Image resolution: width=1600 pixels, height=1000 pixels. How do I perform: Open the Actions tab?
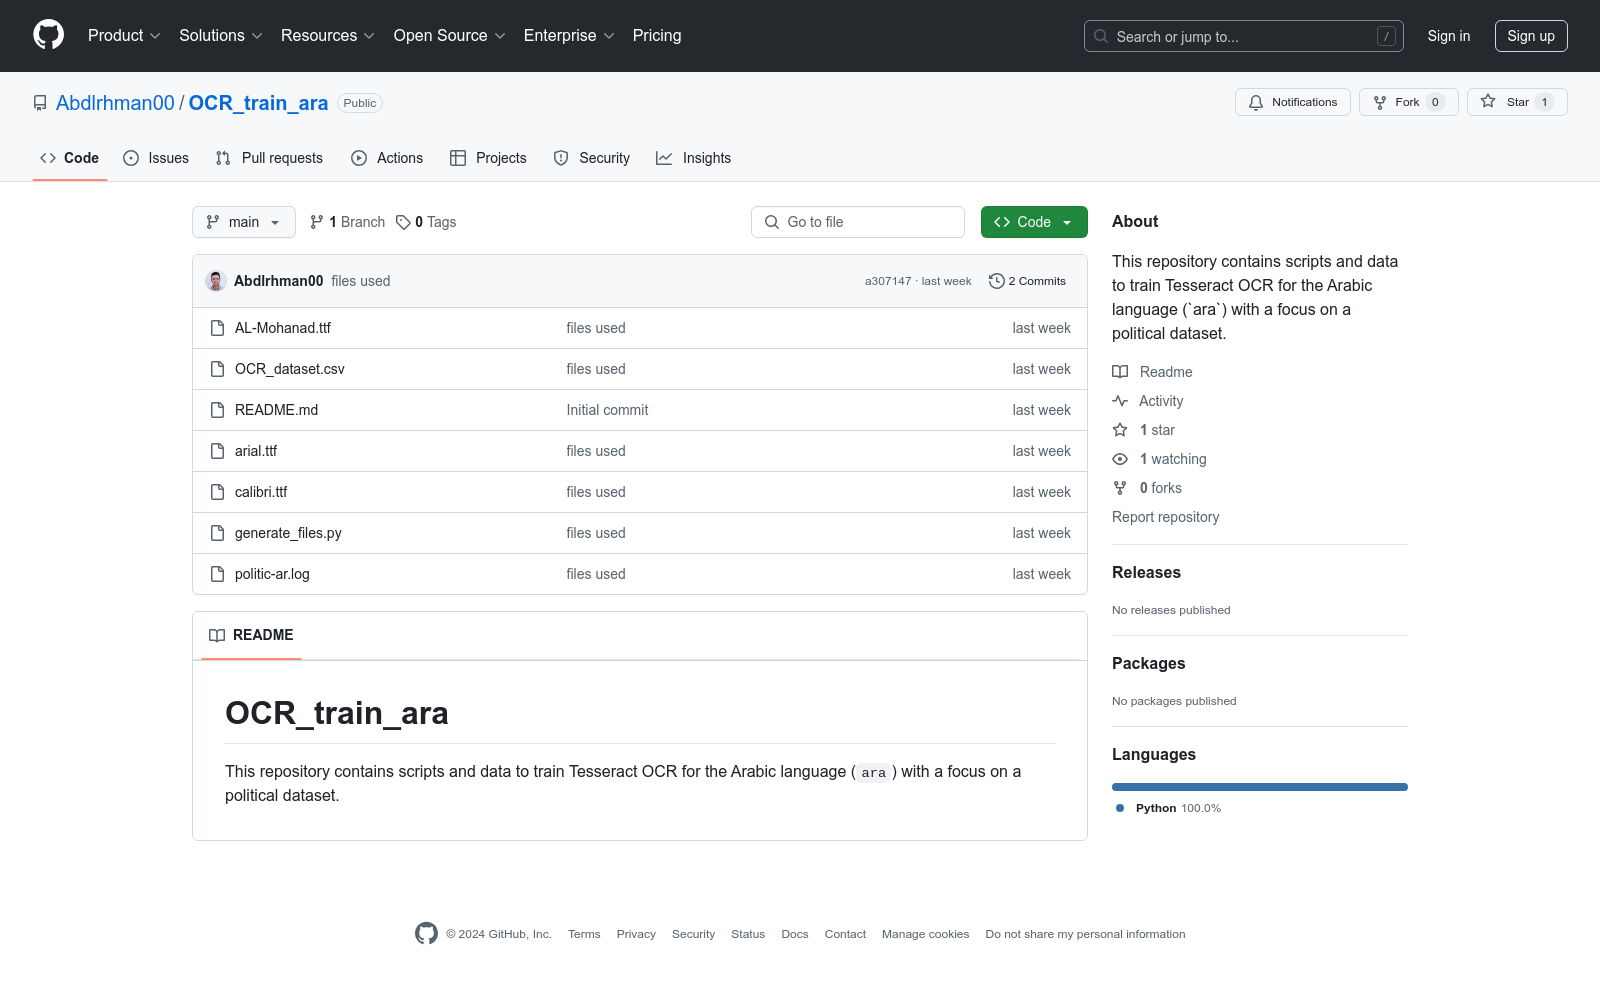tap(387, 158)
